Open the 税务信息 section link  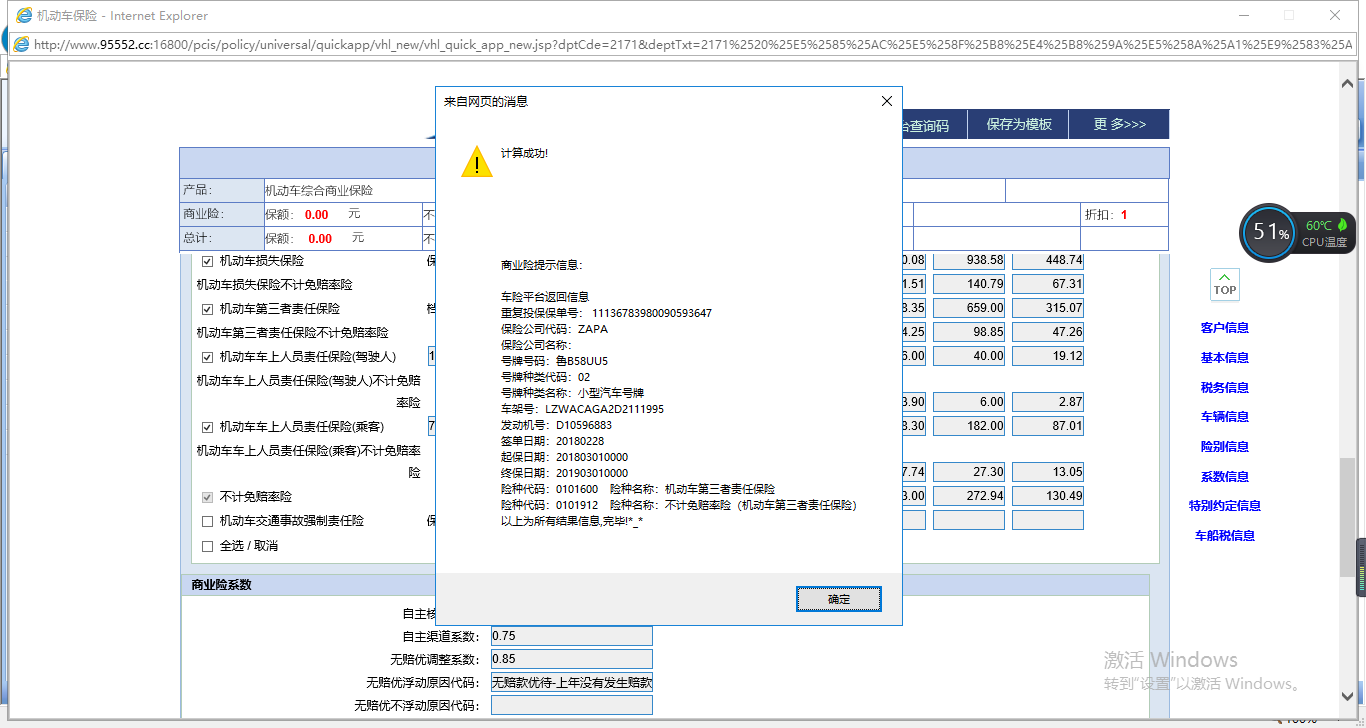(1225, 388)
